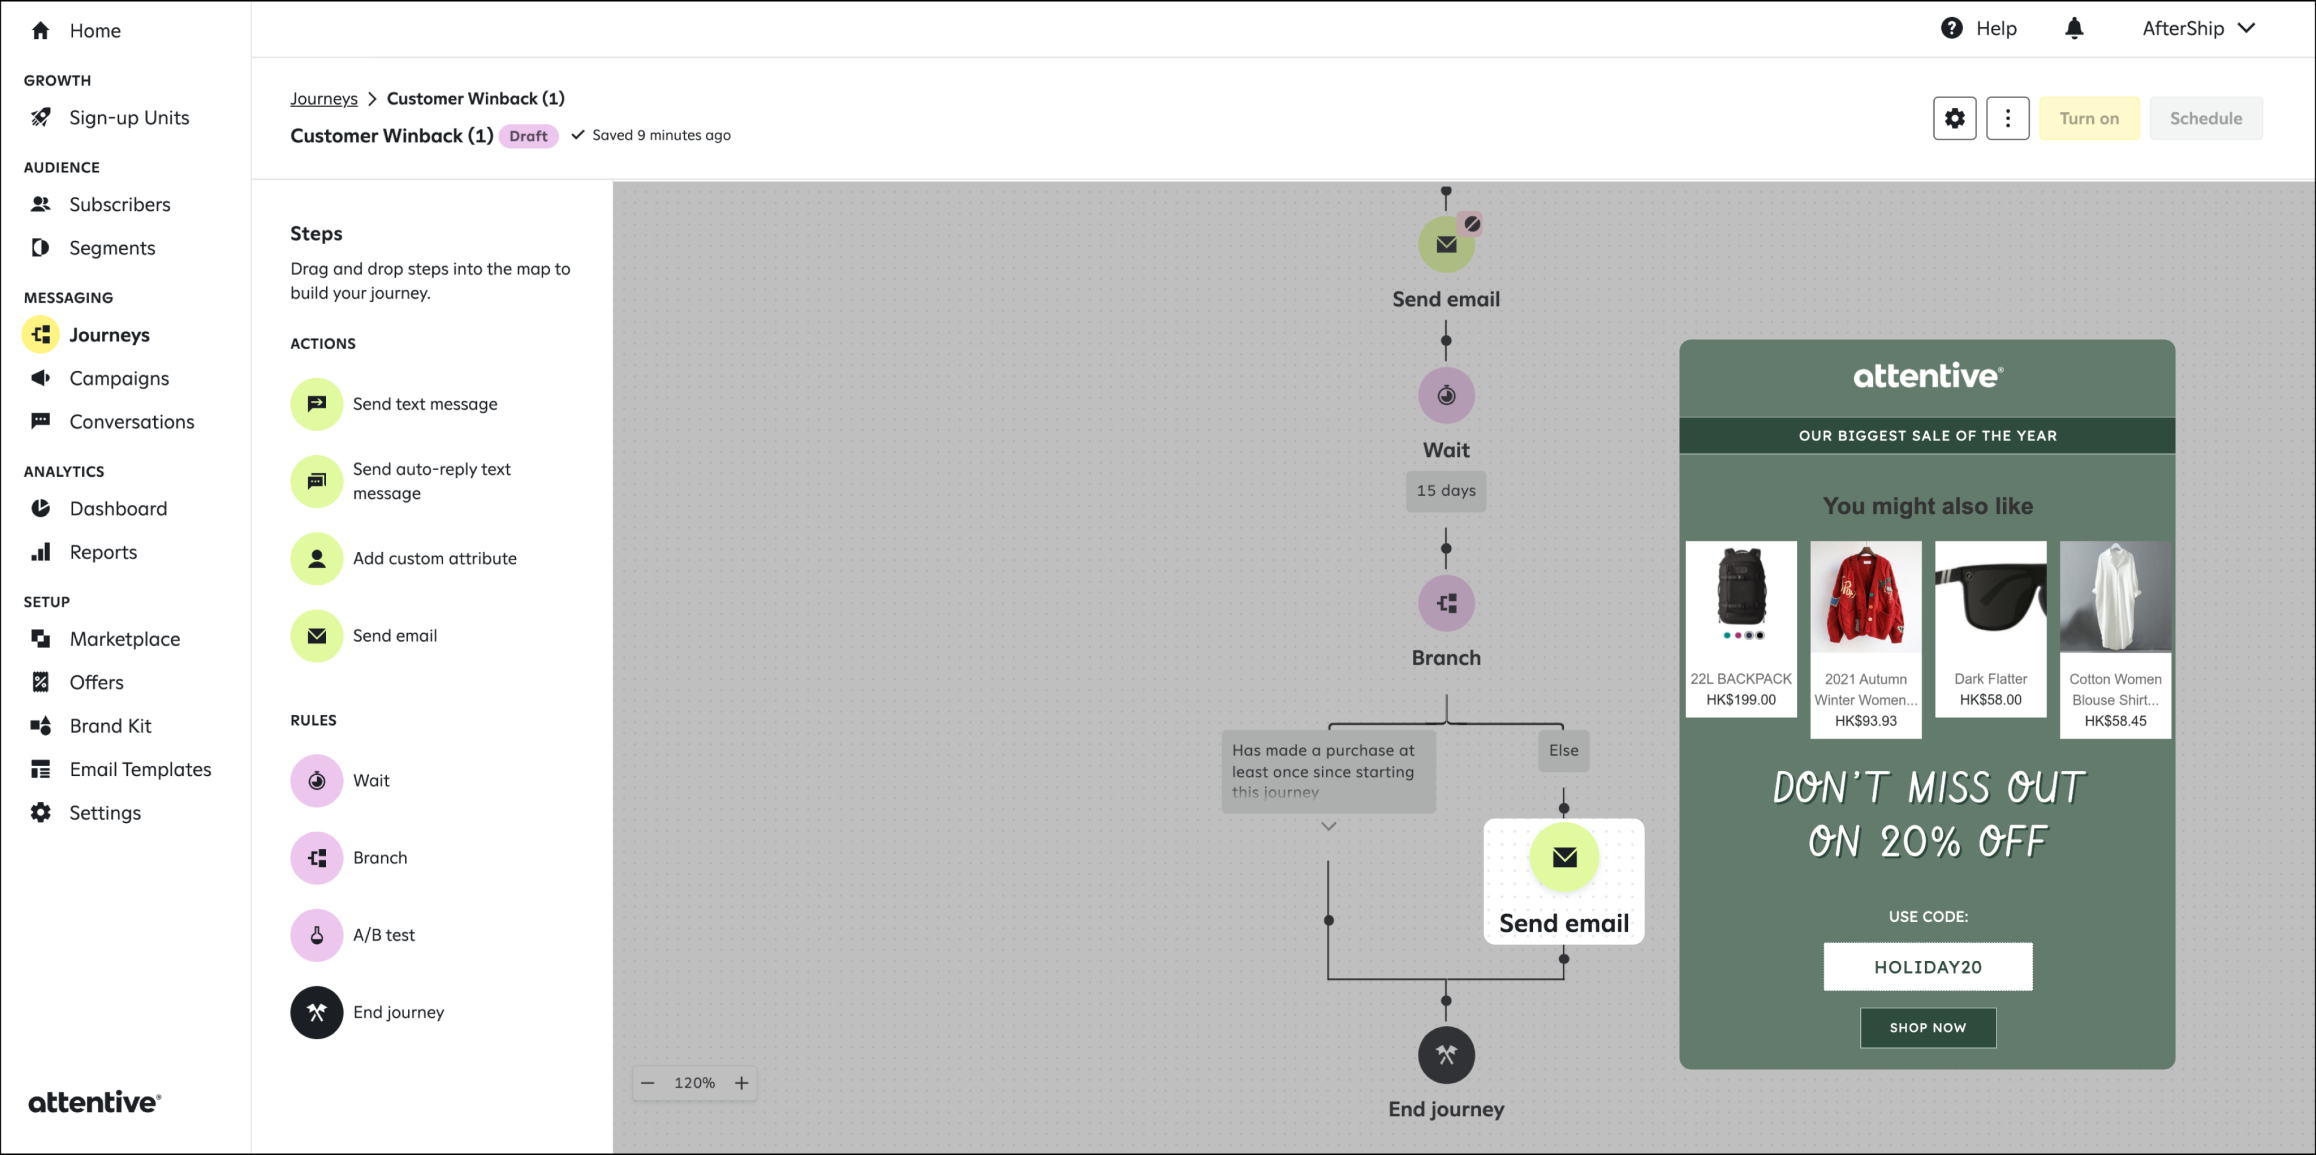Click the Draft status badge
The height and width of the screenshot is (1155, 2316).
pyautogui.click(x=528, y=136)
